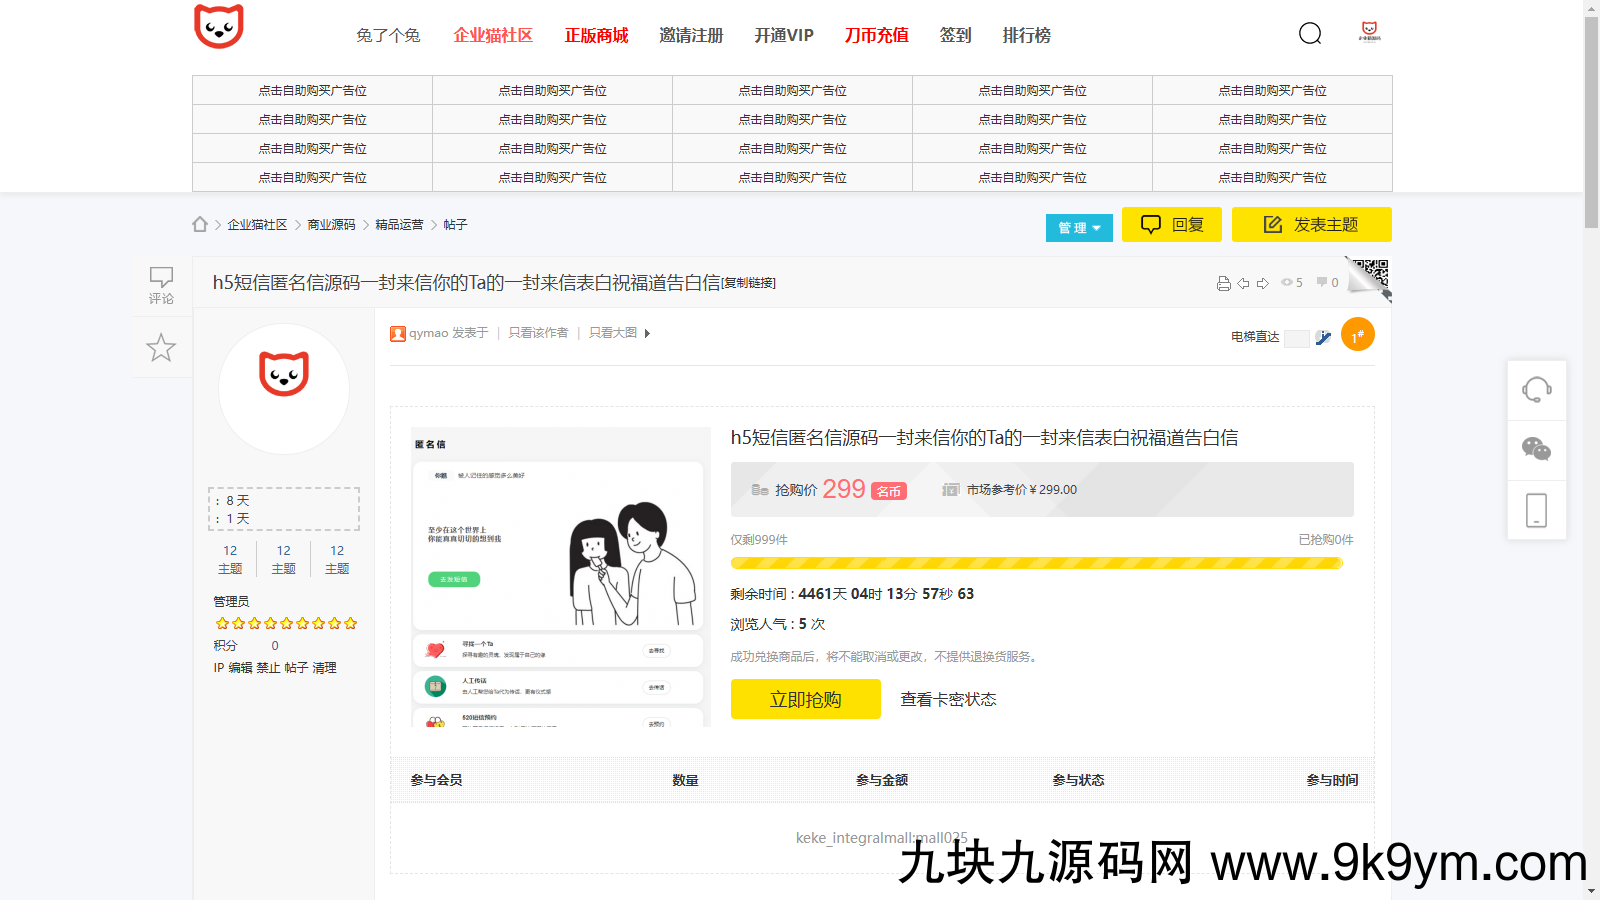The height and width of the screenshot is (900, 1600).
Task: Open the print icon in thread header
Action: (1223, 283)
